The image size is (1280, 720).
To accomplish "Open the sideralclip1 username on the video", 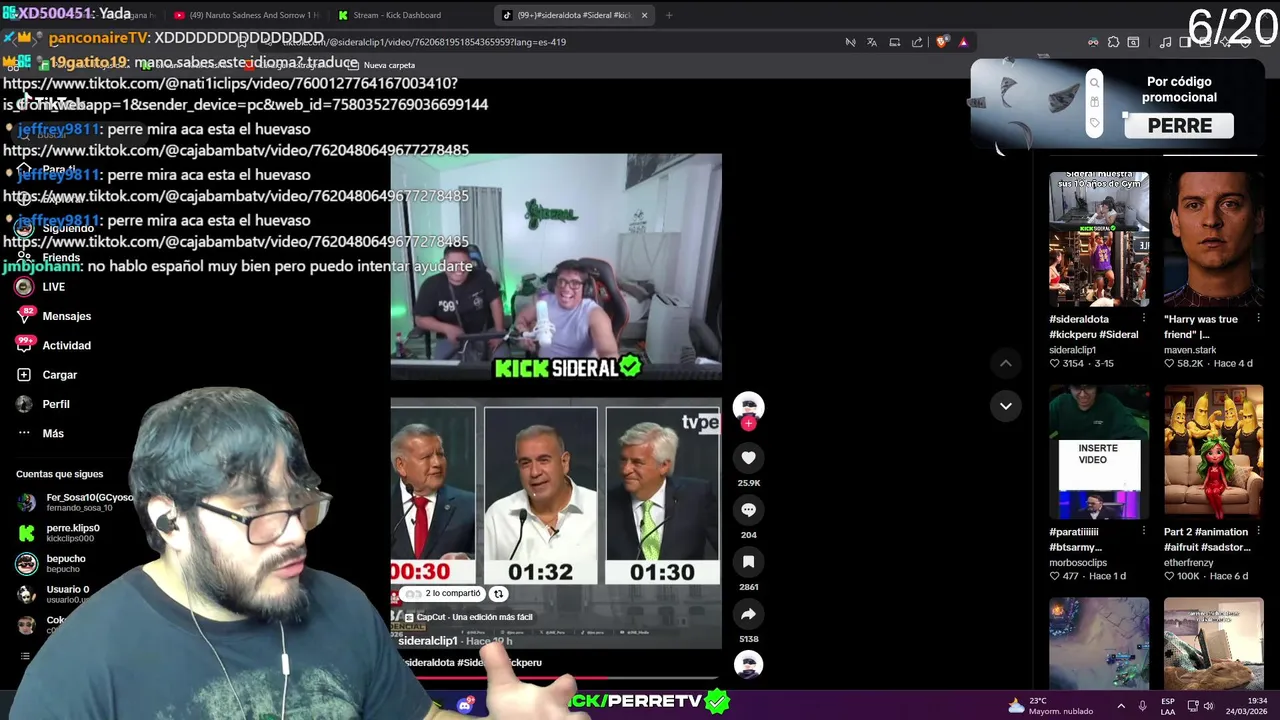I will (427, 641).
